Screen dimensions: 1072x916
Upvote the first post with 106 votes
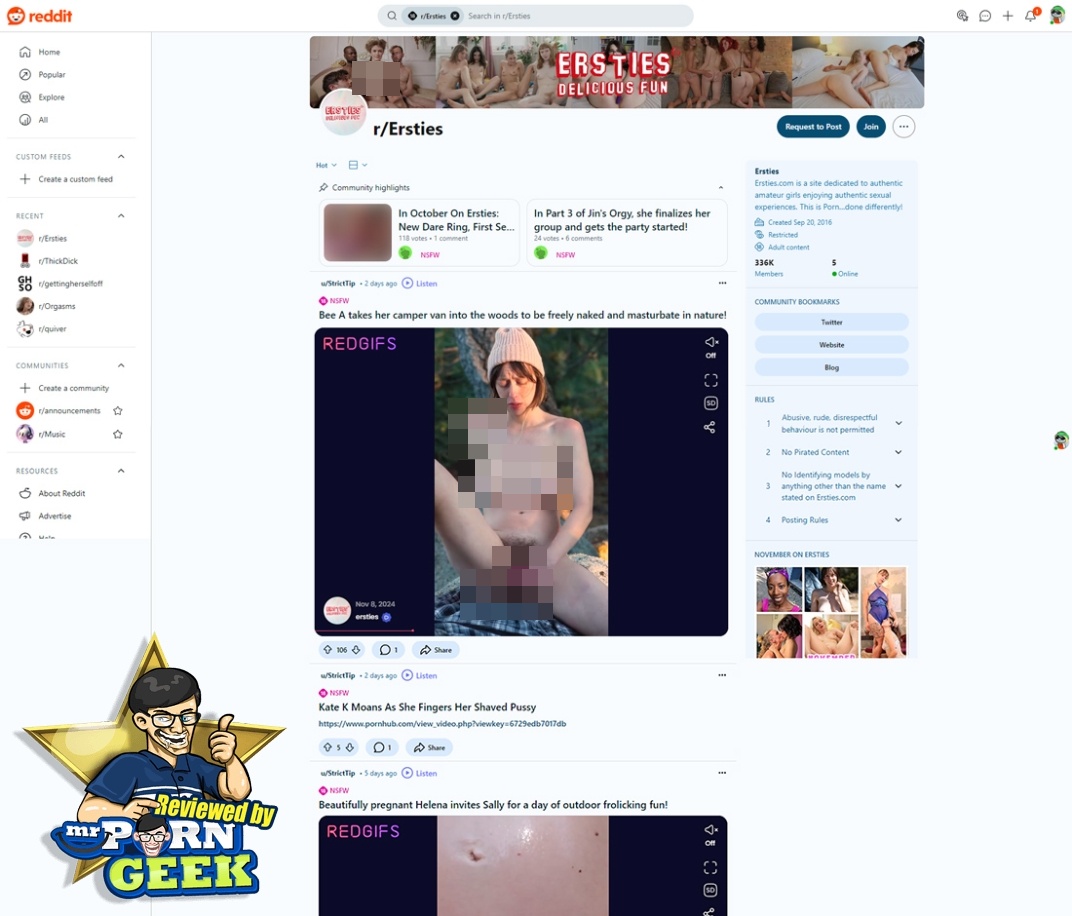coord(327,650)
